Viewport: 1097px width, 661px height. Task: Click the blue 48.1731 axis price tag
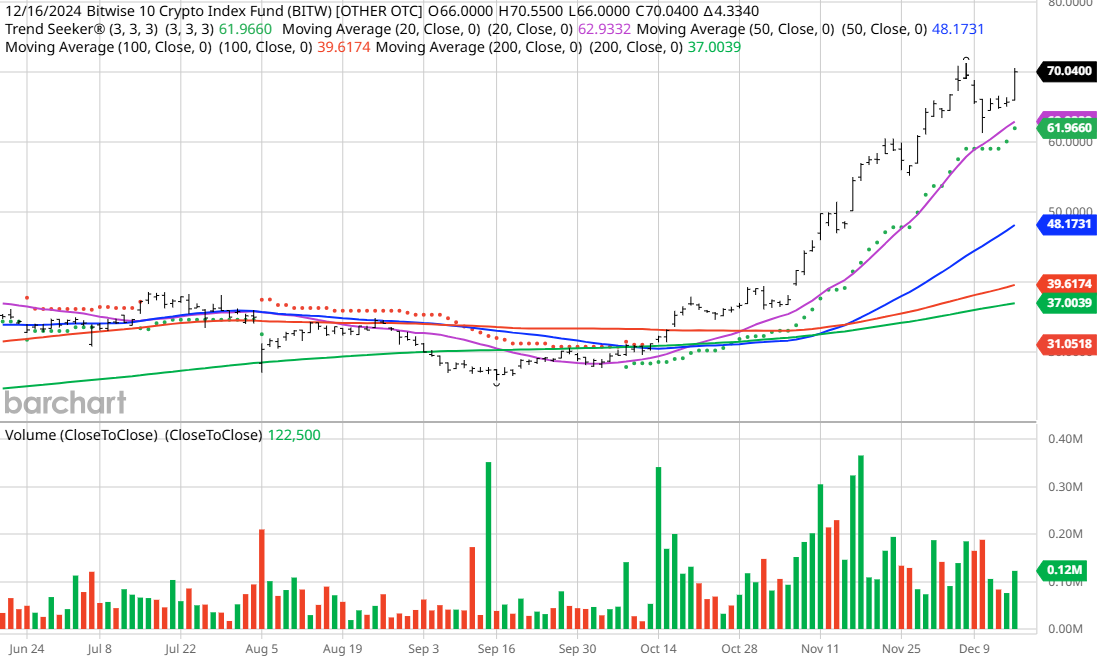pos(1068,224)
